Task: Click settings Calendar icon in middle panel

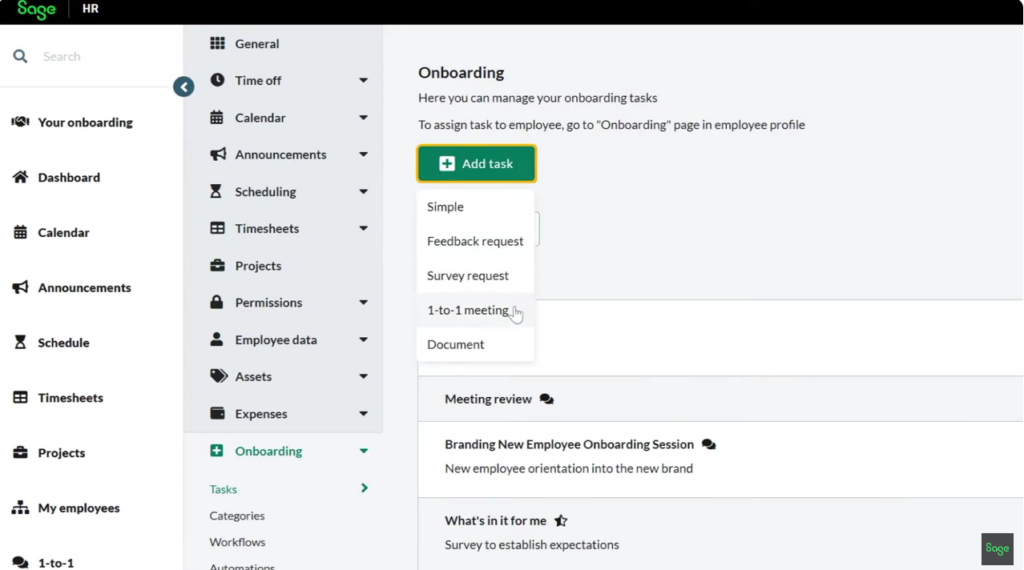Action: [x=217, y=118]
